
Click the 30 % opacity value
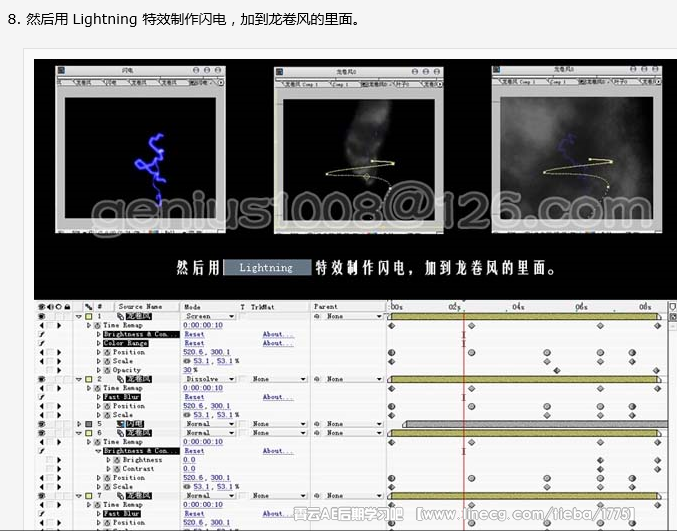[x=190, y=370]
